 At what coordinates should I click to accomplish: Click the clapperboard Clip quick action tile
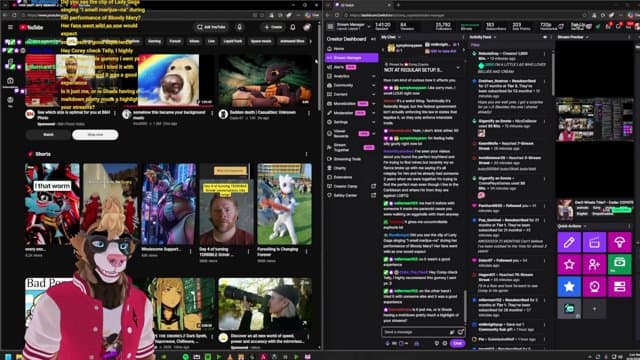pos(594,242)
